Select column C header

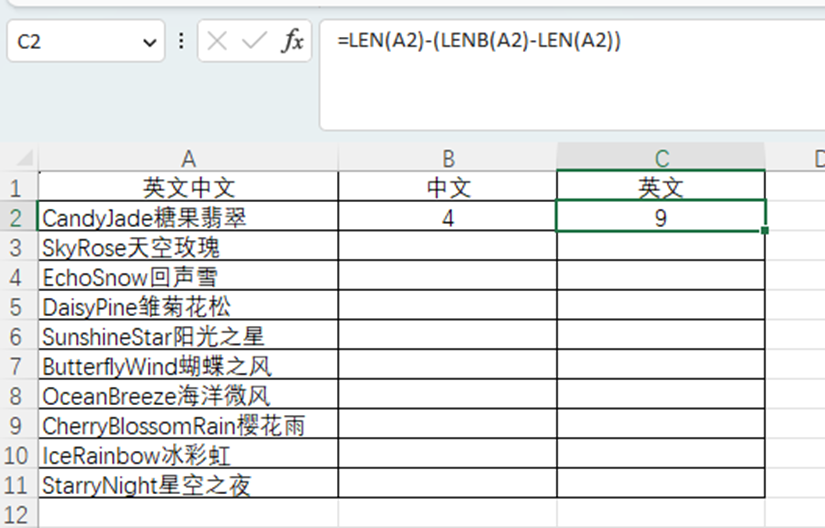(x=661, y=159)
